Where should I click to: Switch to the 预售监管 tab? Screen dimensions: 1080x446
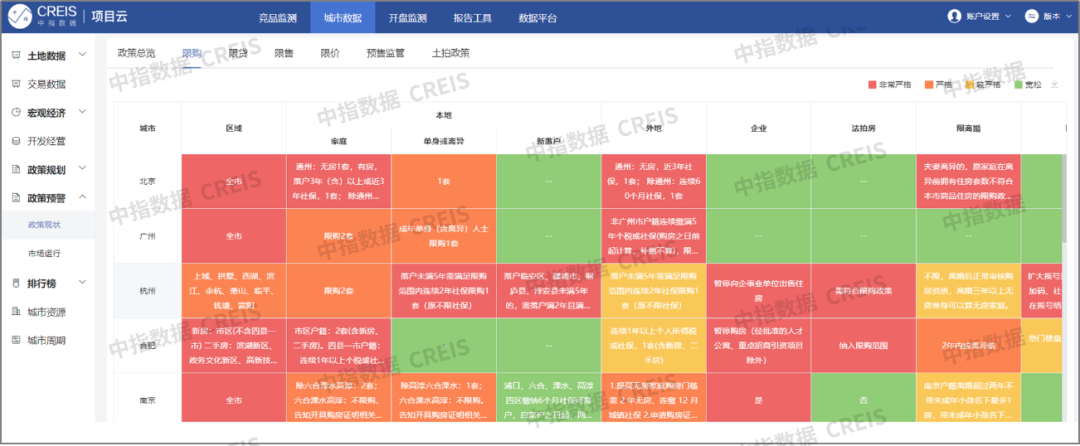tap(385, 53)
